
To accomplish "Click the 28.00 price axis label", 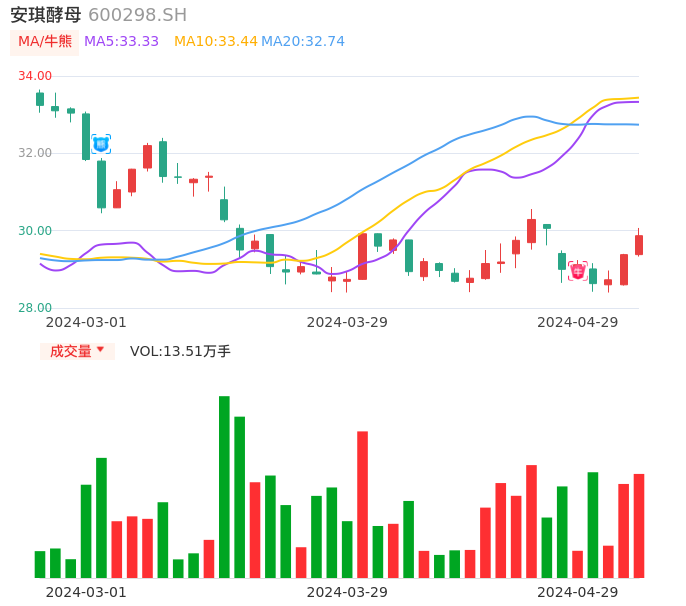I will click(35, 308).
